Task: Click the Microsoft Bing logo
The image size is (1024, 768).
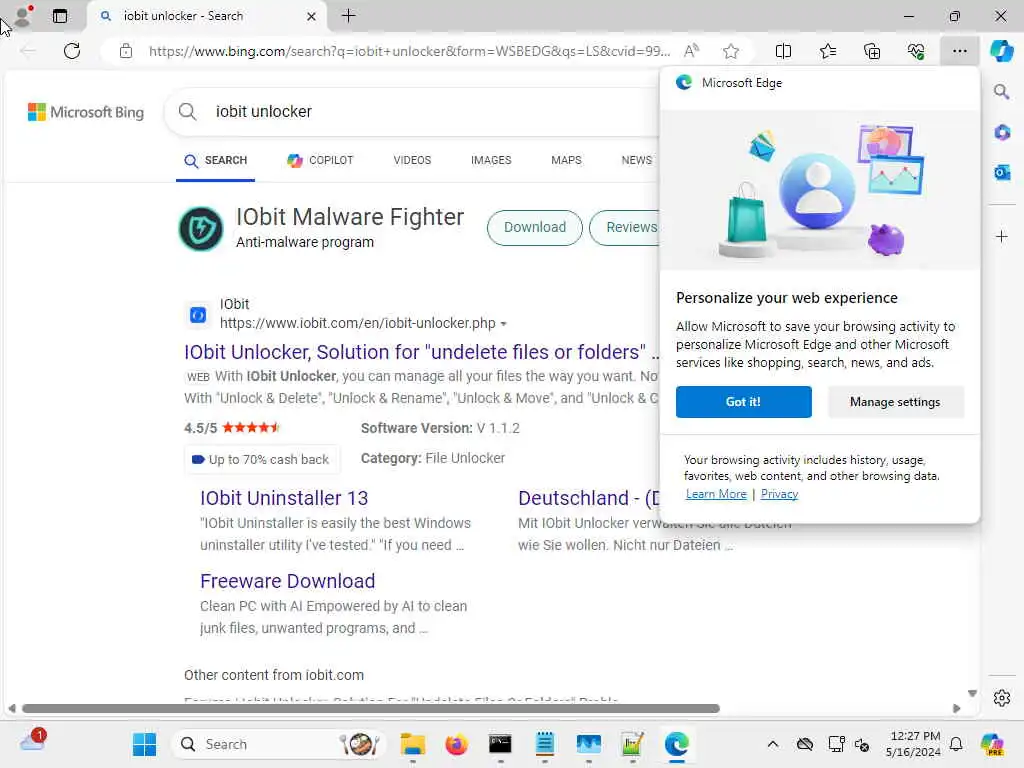Action: click(x=86, y=112)
